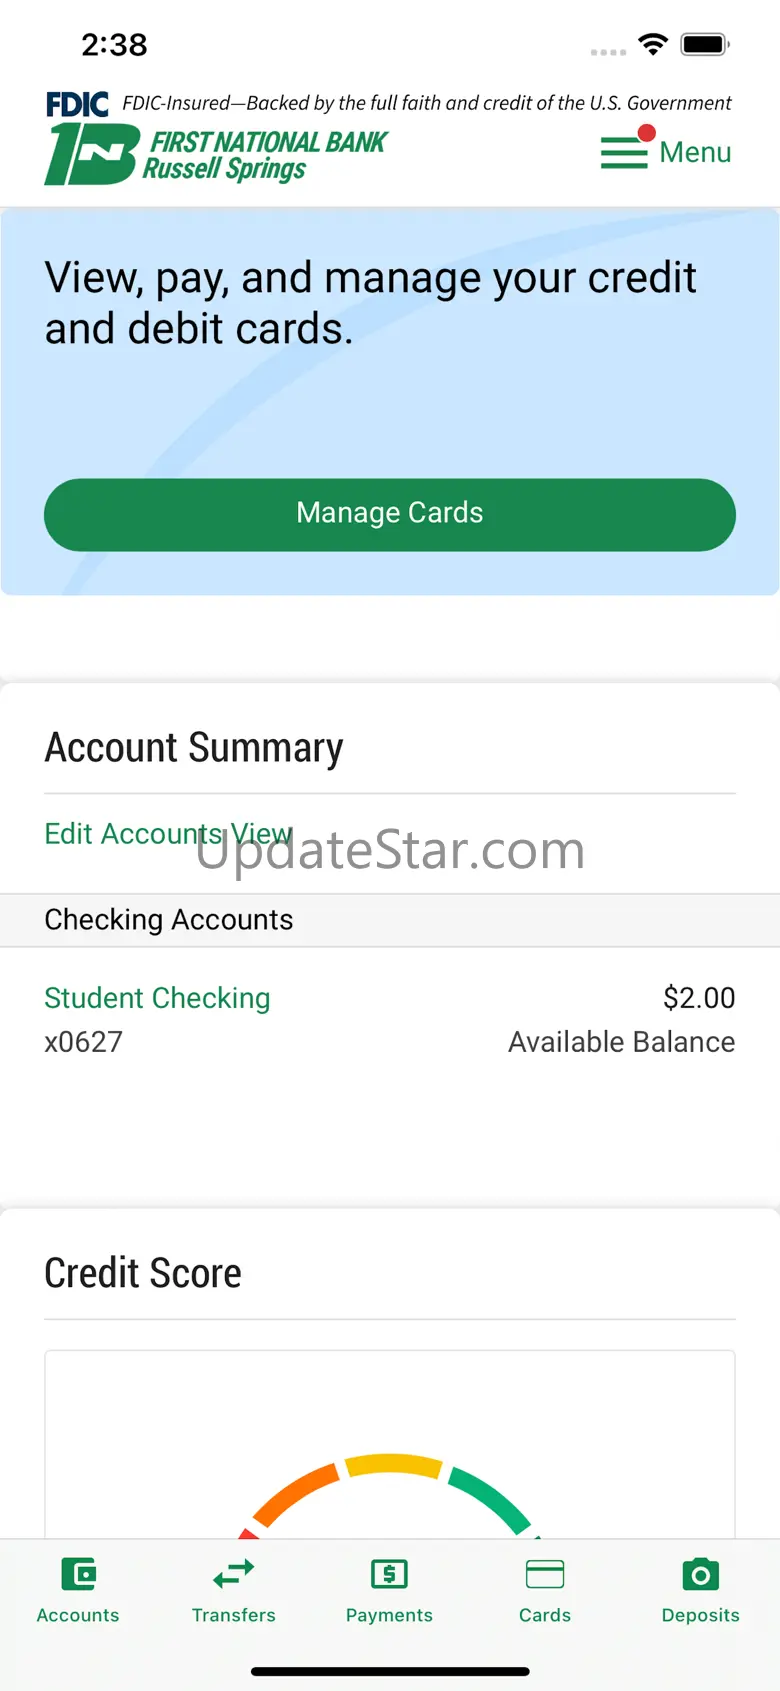Viewport: 780px width, 1691px height.
Task: Tap the Transfers arrows icon
Action: click(x=234, y=1574)
